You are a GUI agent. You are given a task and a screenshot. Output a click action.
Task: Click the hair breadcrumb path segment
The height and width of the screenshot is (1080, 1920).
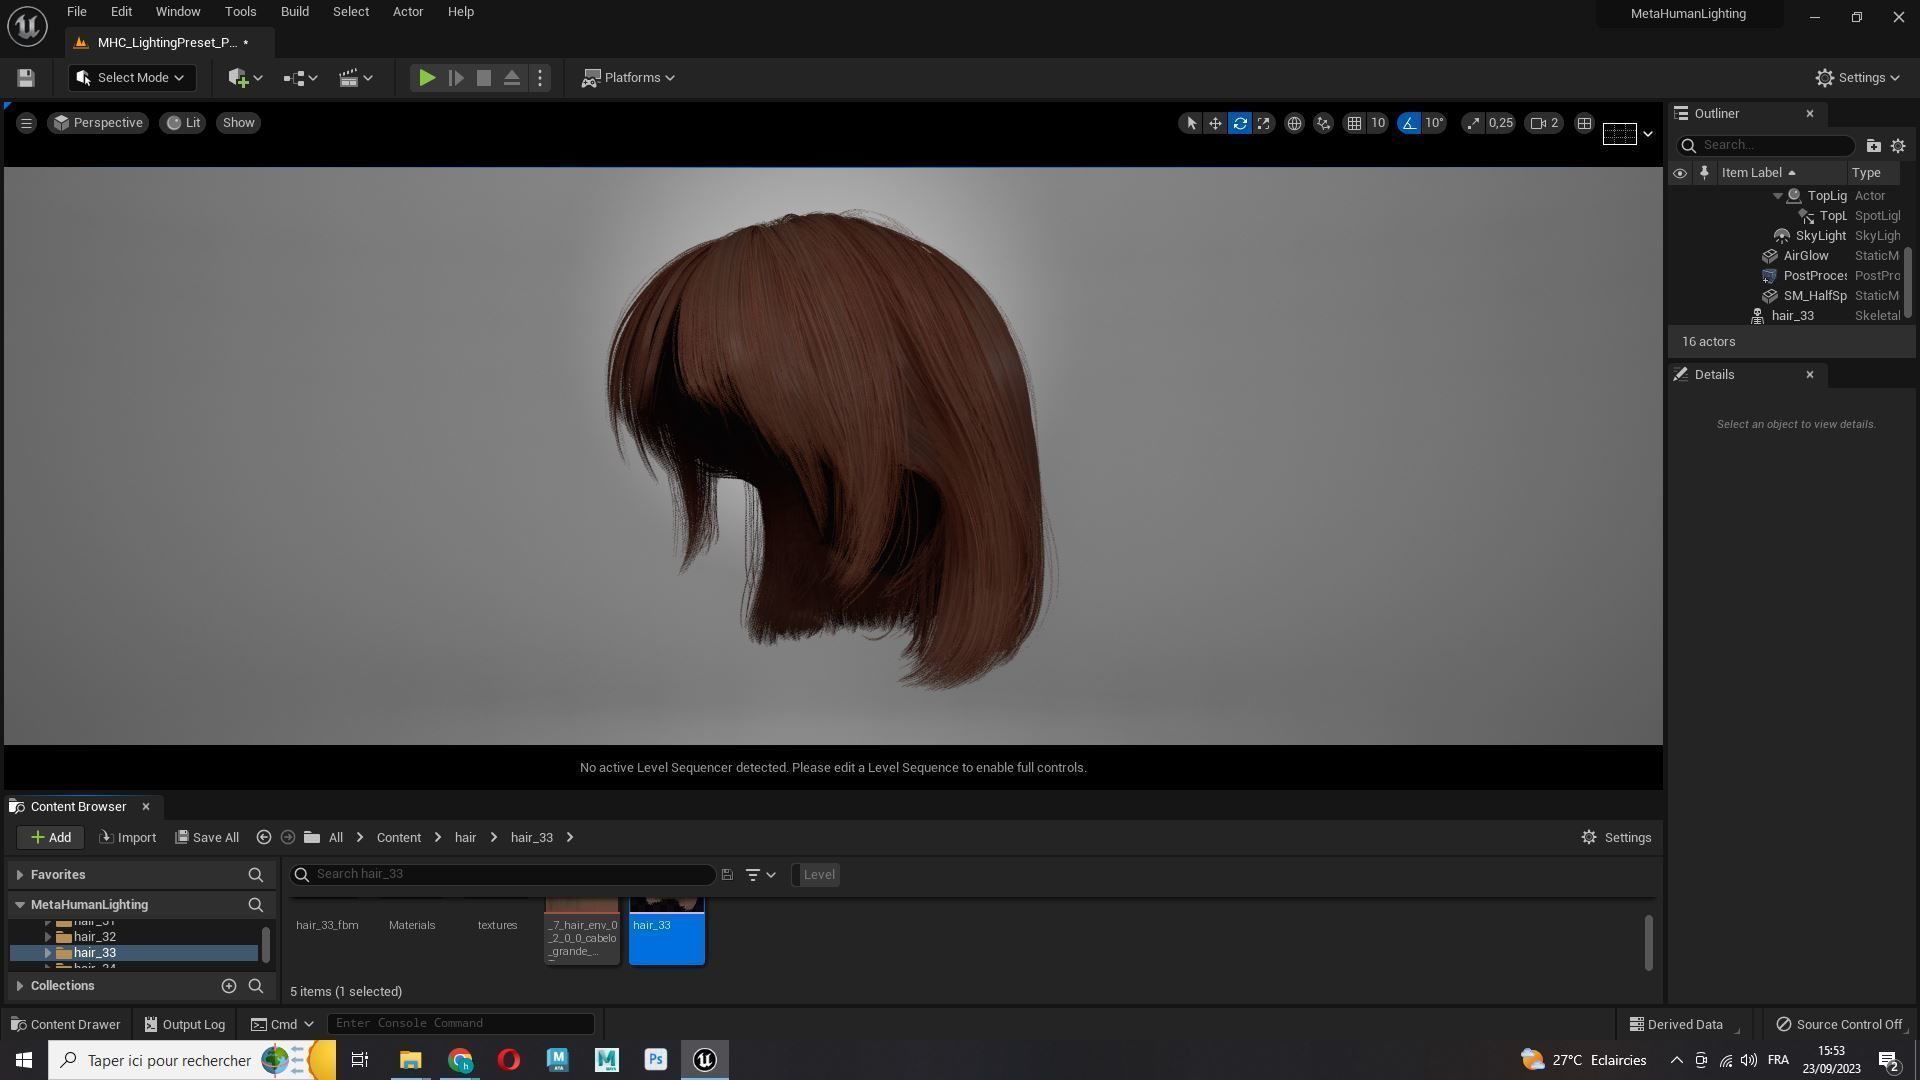tap(465, 838)
